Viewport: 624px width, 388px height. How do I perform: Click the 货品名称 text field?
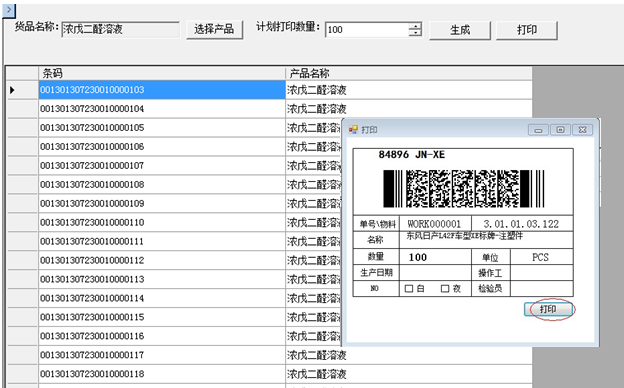click(x=120, y=29)
